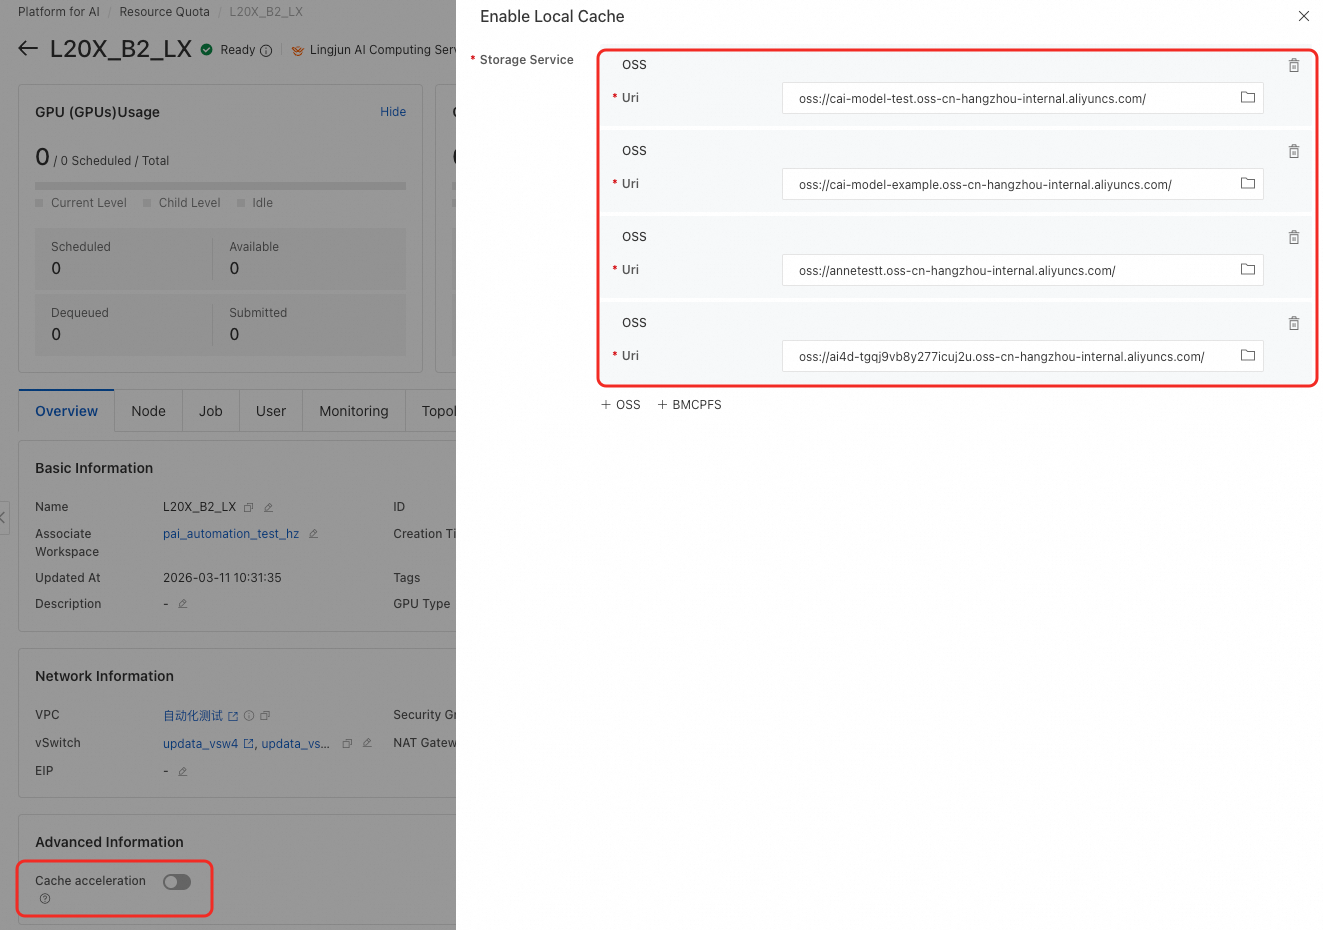Edit the associated workspace
Viewport: 1323px width, 930px height.
(313, 534)
